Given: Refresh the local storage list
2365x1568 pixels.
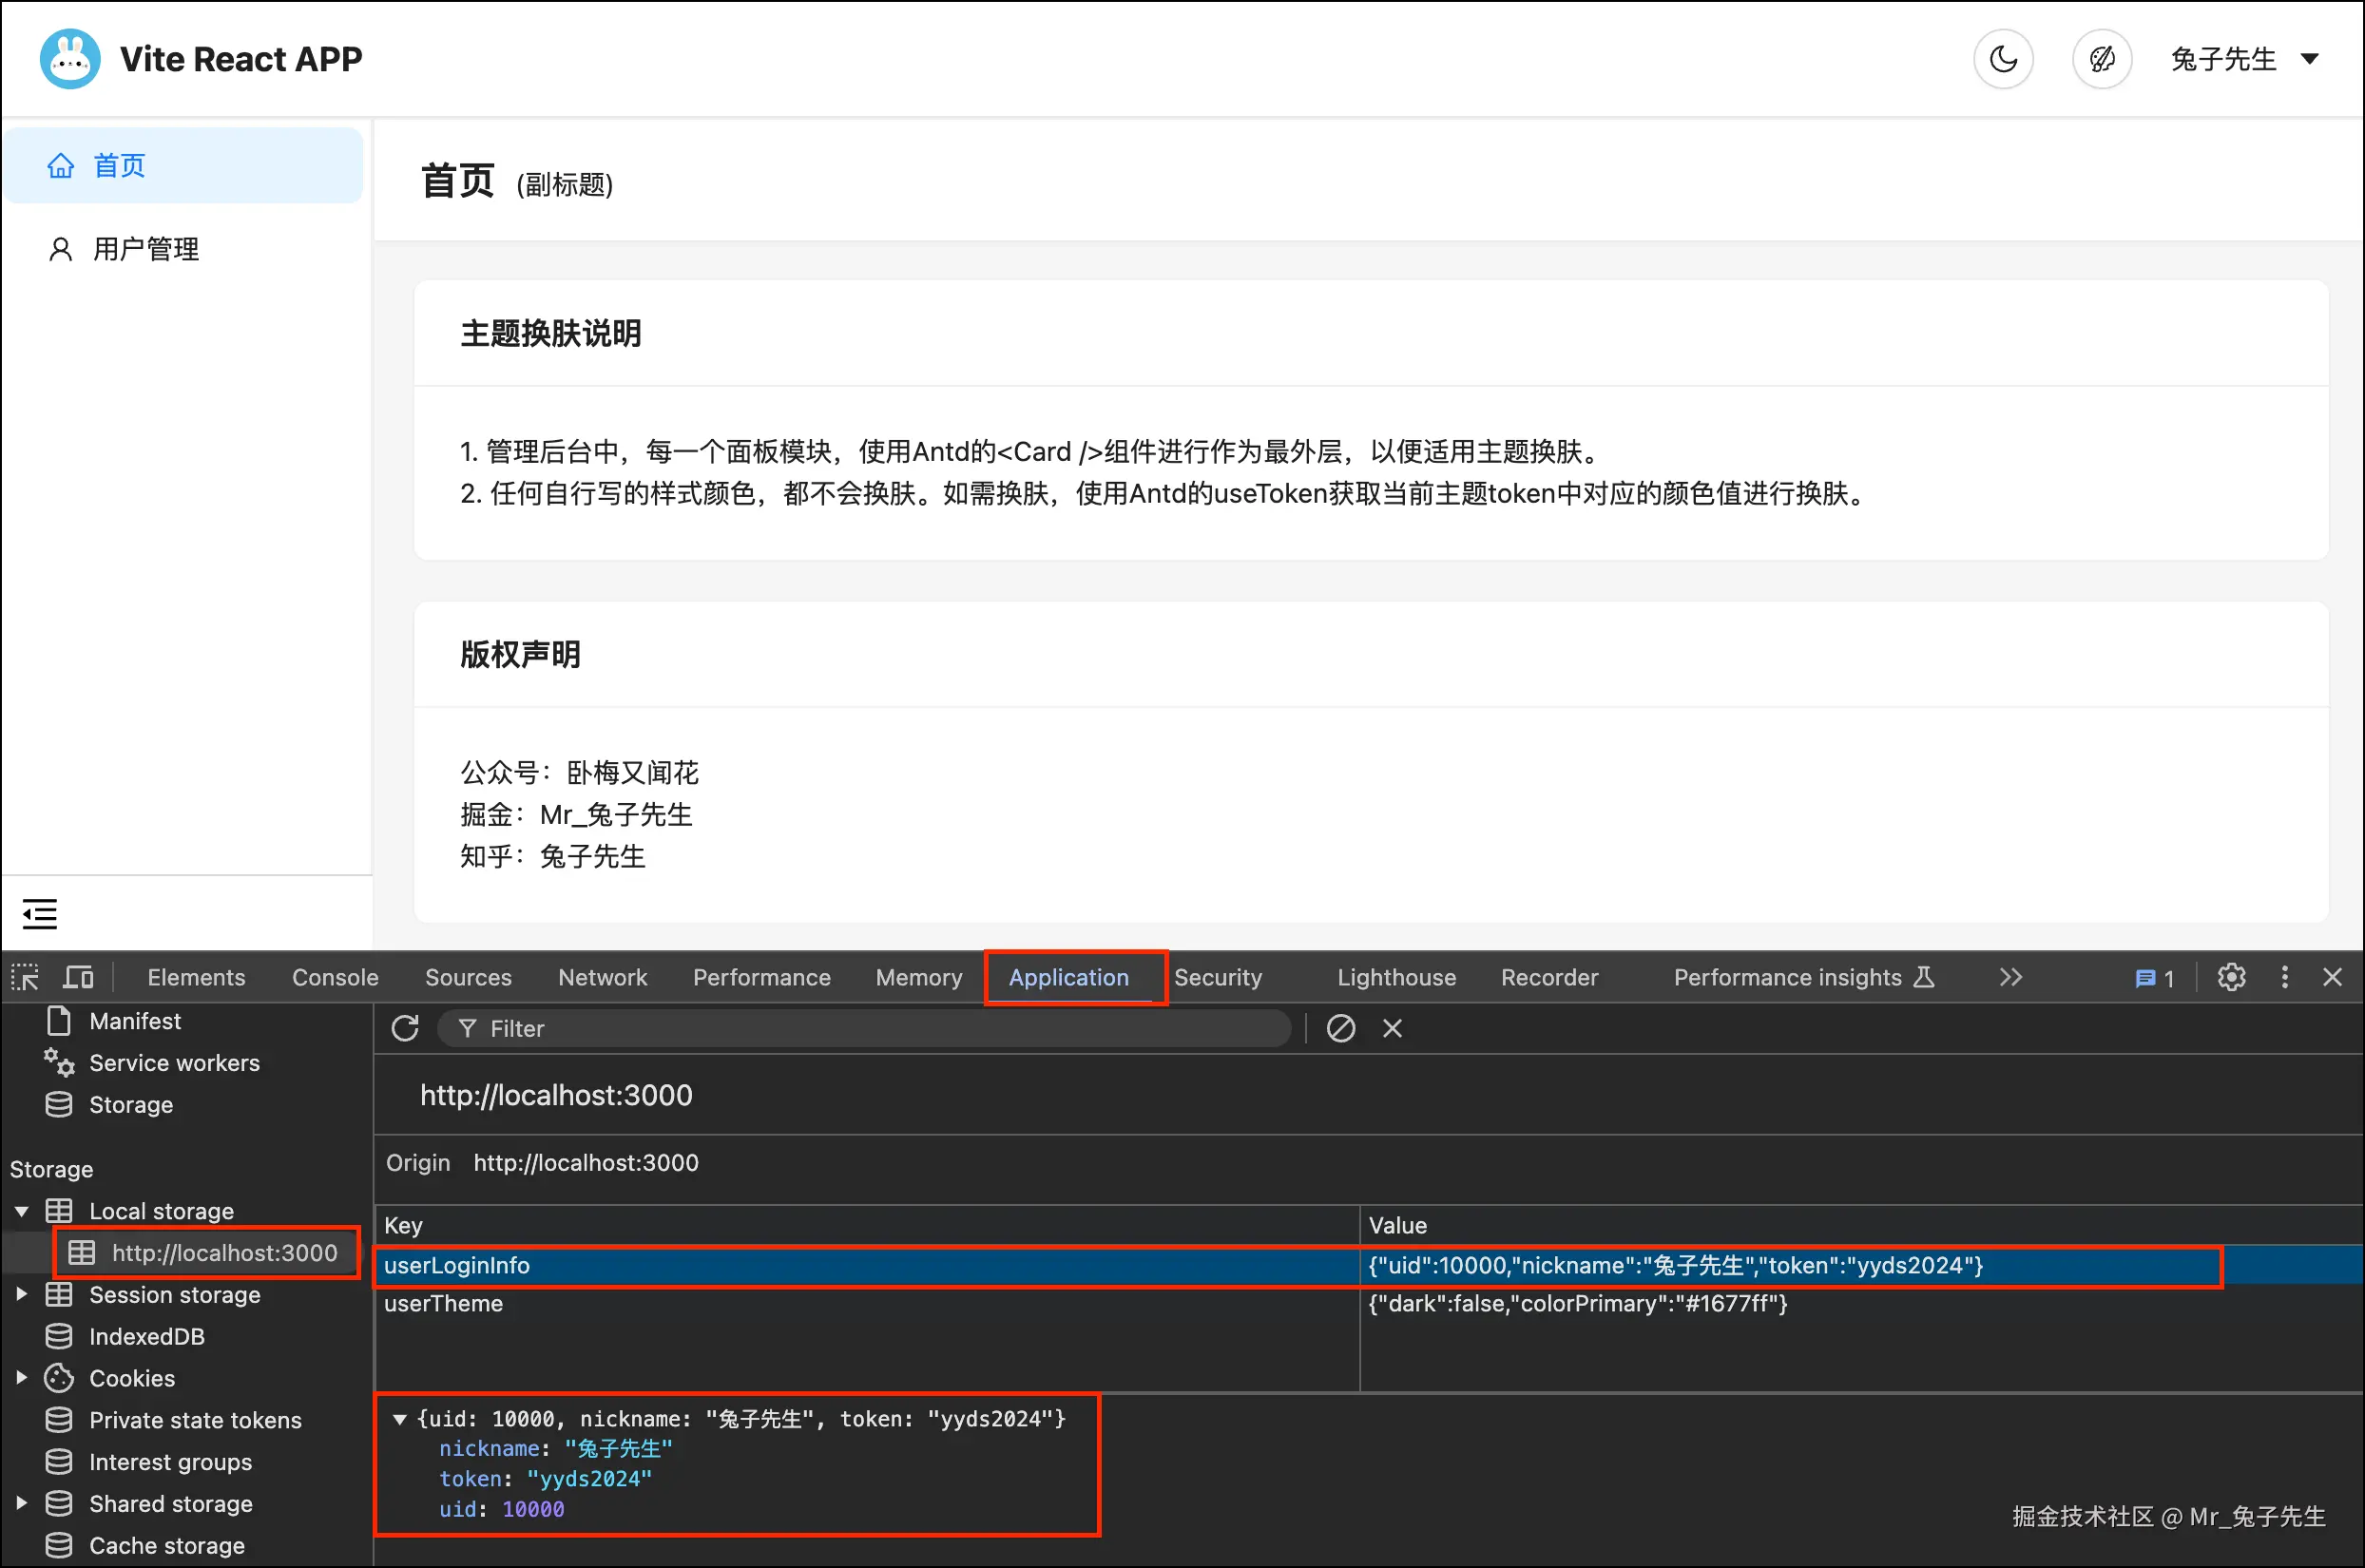Looking at the screenshot, I should (x=405, y=1028).
